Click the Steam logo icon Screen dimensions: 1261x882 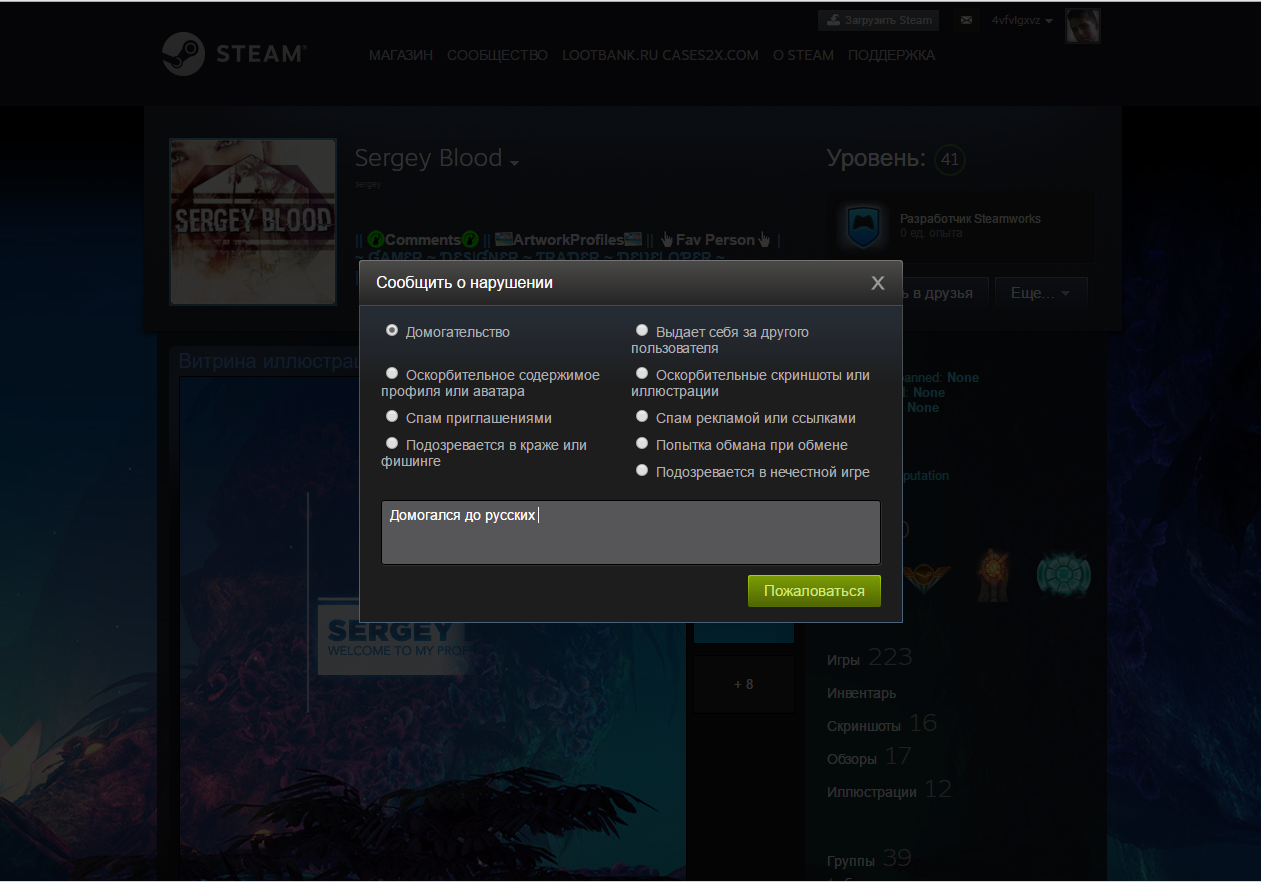tap(184, 54)
